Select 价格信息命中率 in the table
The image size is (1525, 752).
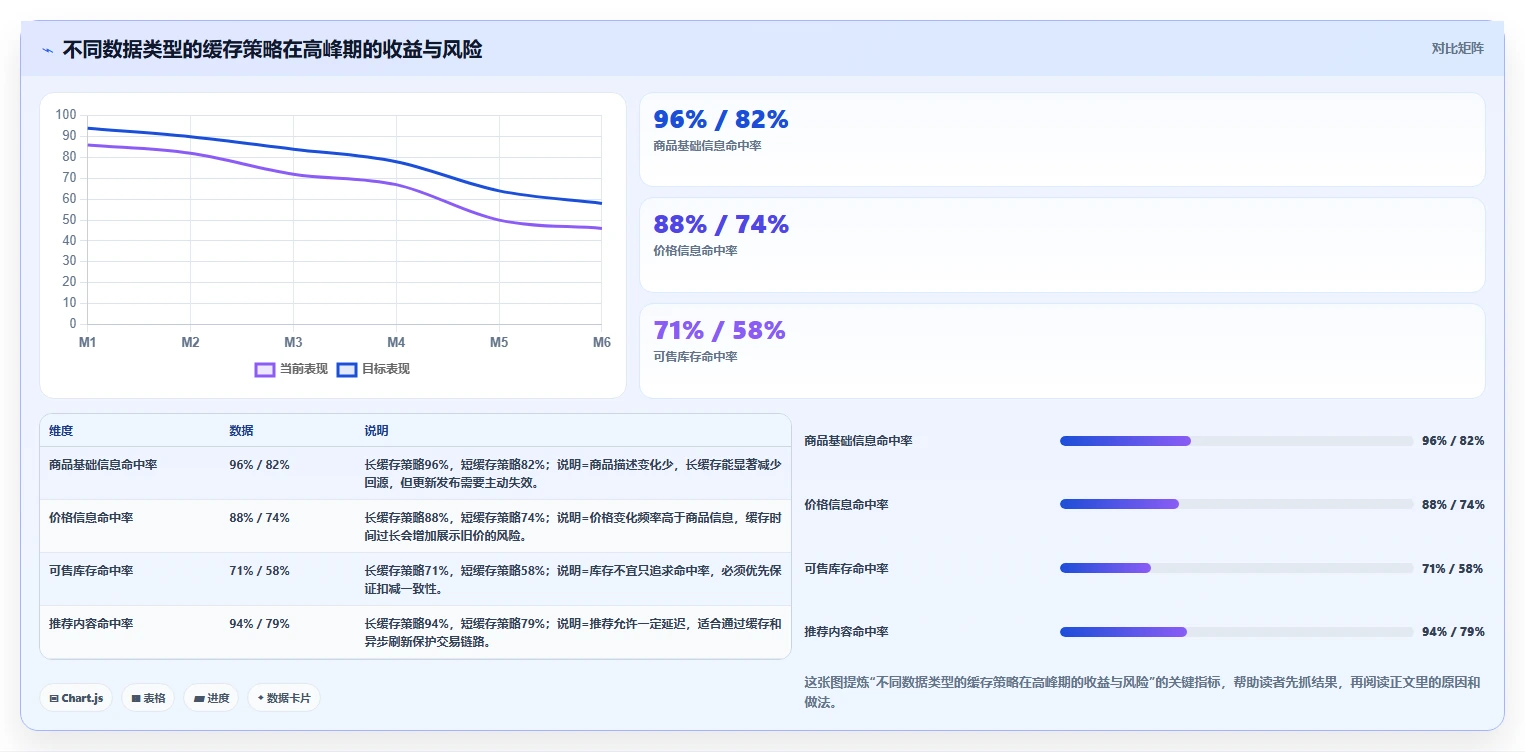tap(91, 518)
